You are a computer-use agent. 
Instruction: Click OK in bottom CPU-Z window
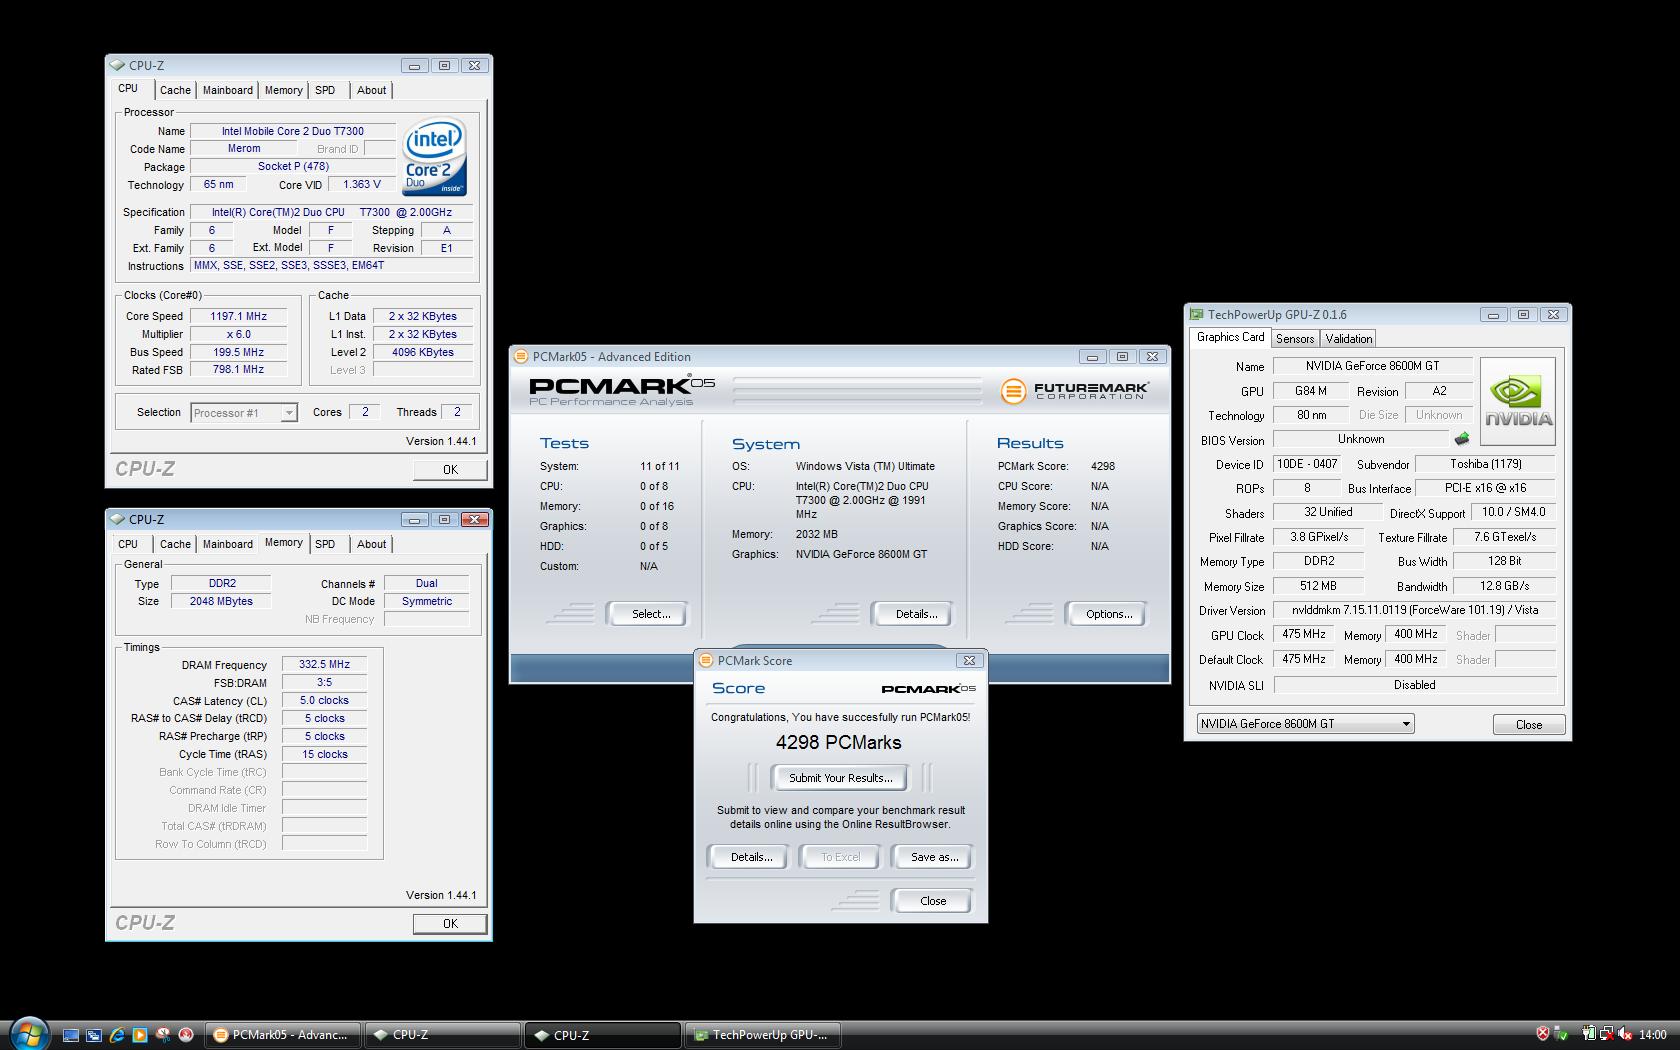[450, 924]
